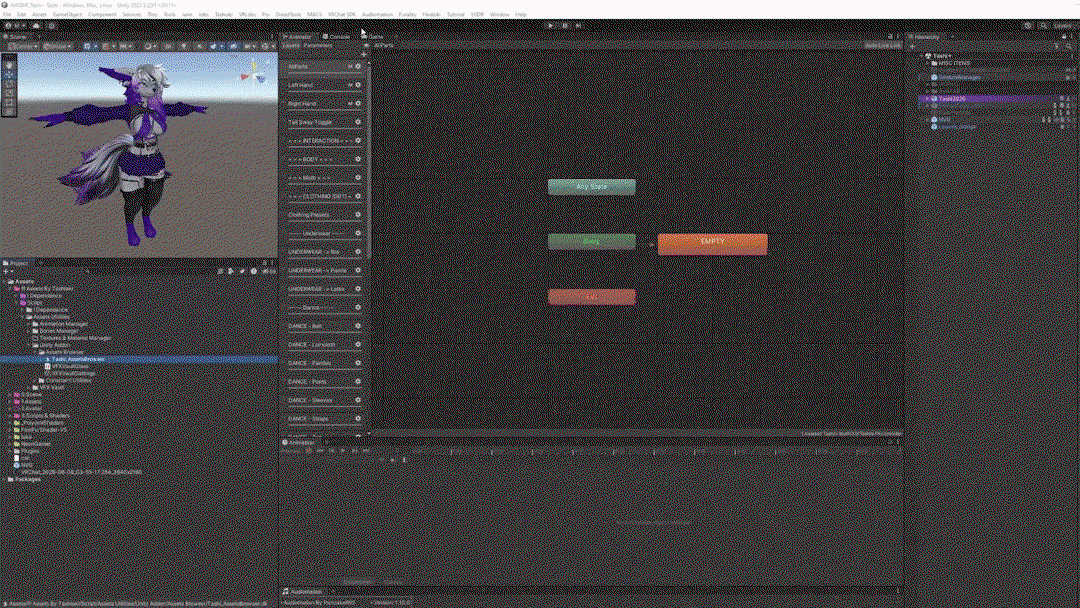Toggle the animator layers eye visibility icon
This screenshot has width=1080, height=608.
point(366,45)
